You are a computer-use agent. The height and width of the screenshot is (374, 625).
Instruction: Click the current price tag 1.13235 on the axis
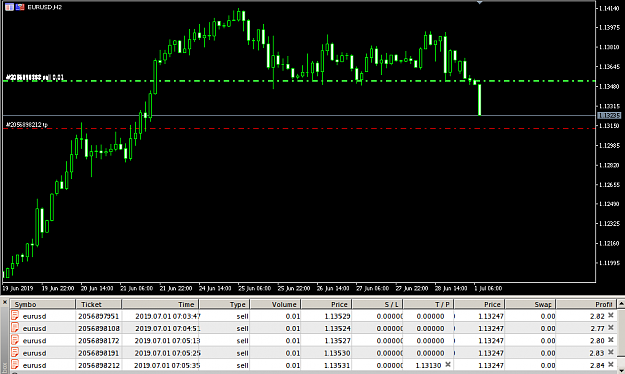pyautogui.click(x=609, y=115)
